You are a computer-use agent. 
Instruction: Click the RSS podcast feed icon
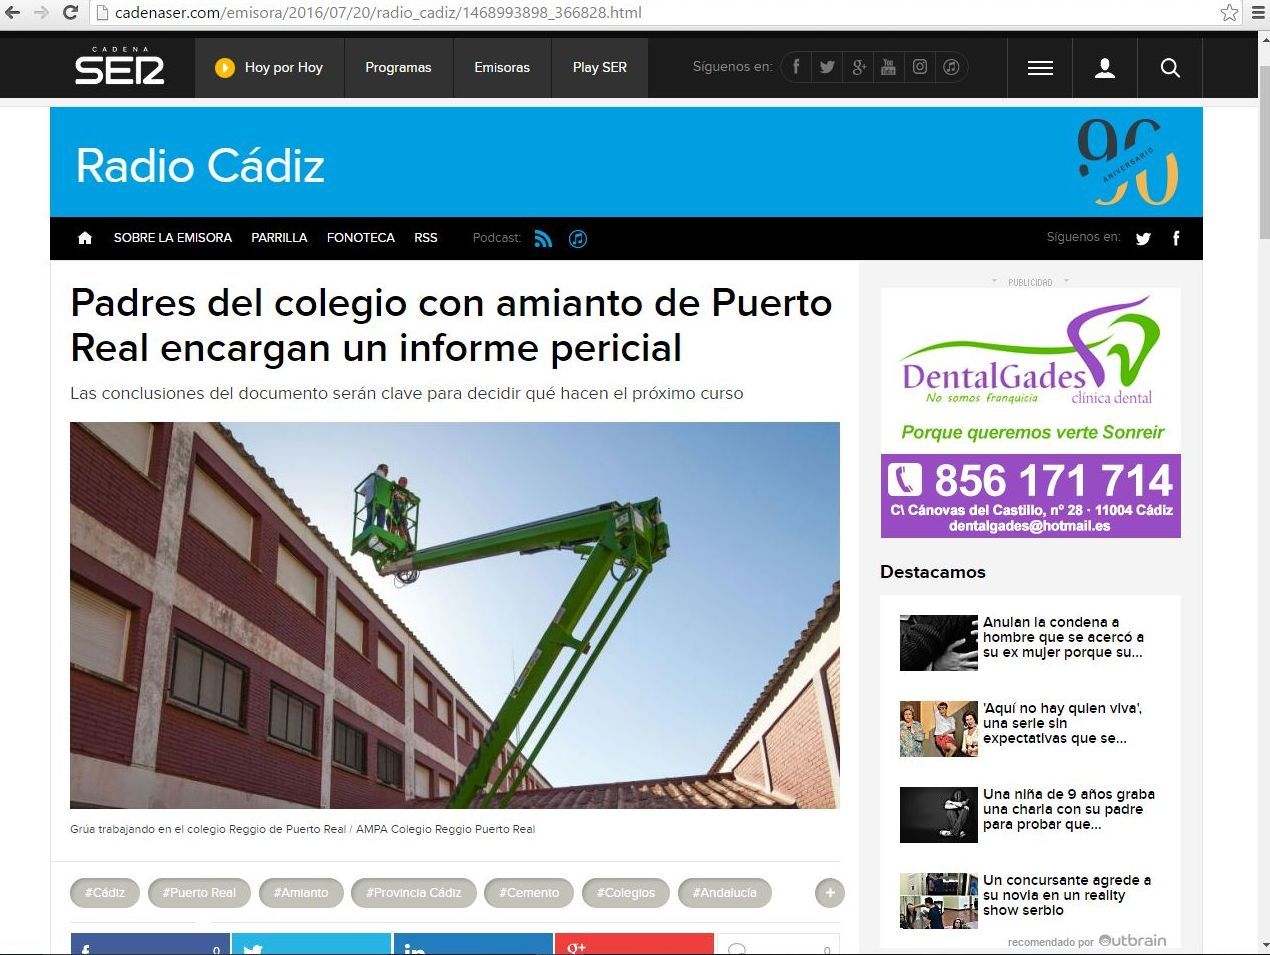(x=543, y=238)
